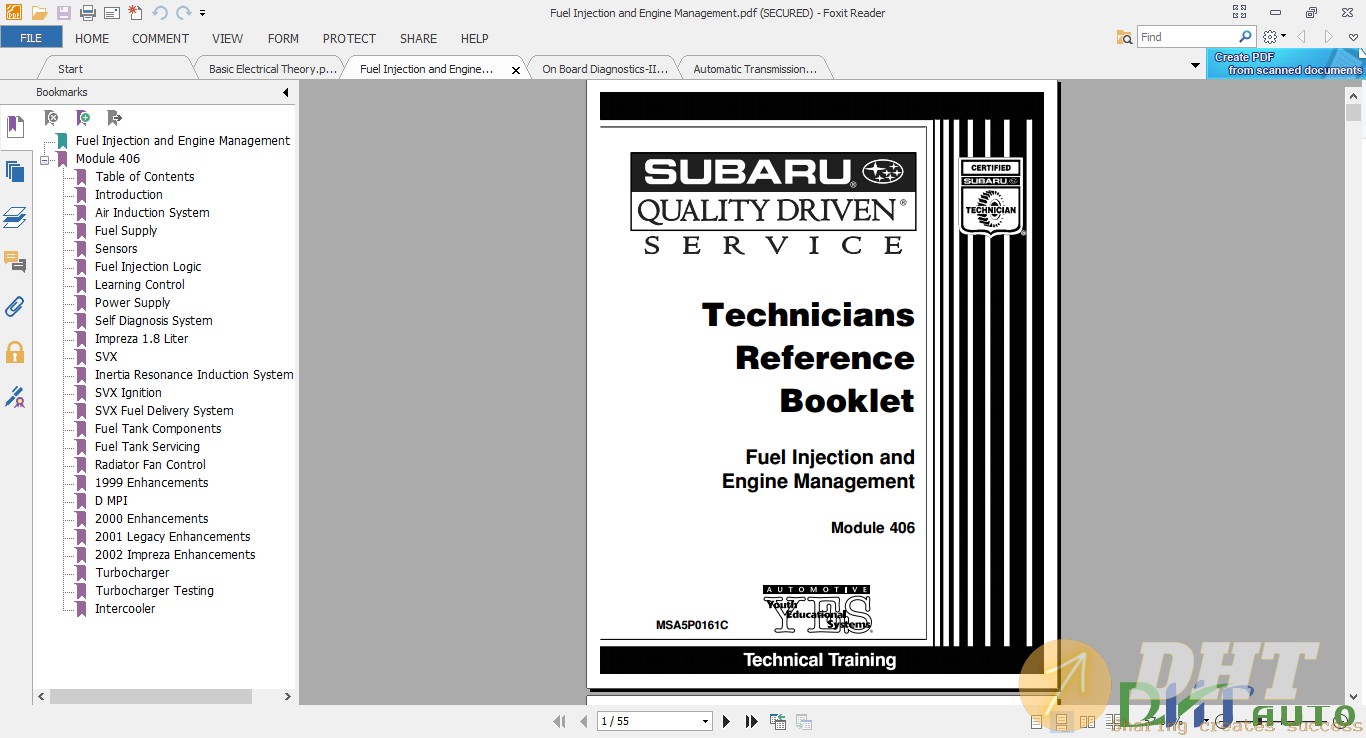Collapse the Module 406 bookmark tree

pos(44,159)
